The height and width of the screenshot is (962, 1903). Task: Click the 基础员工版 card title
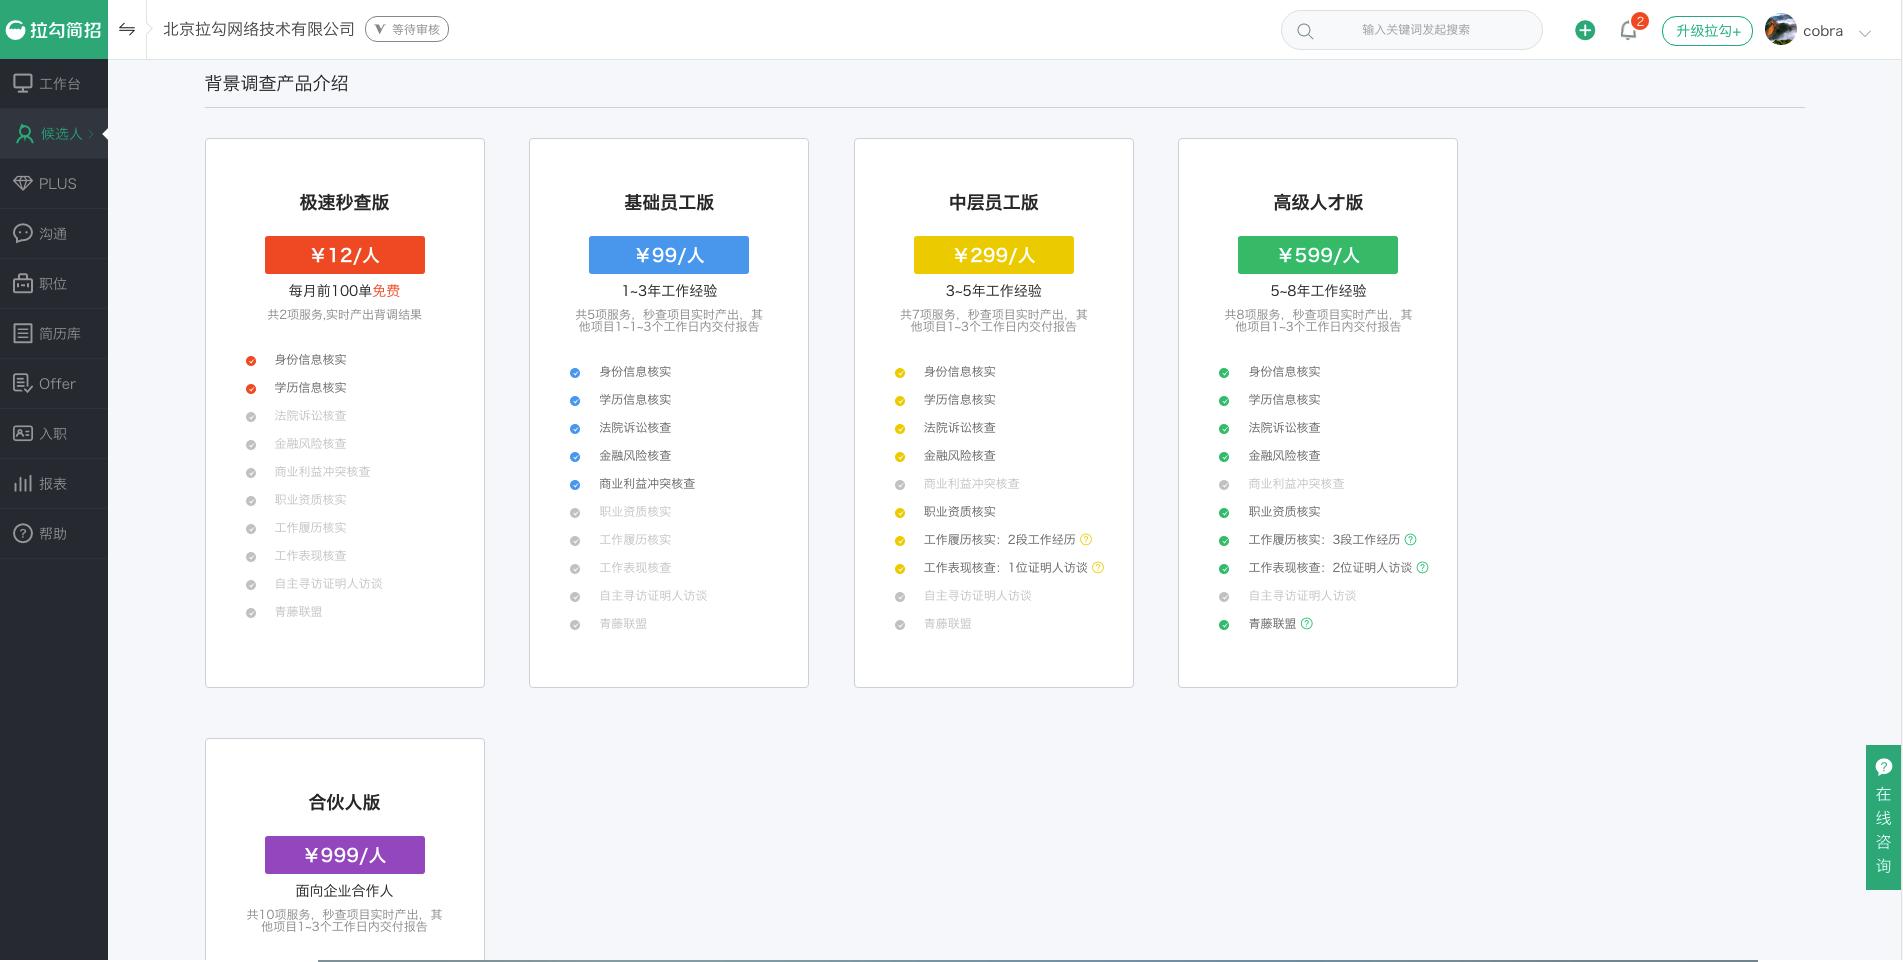tap(669, 202)
